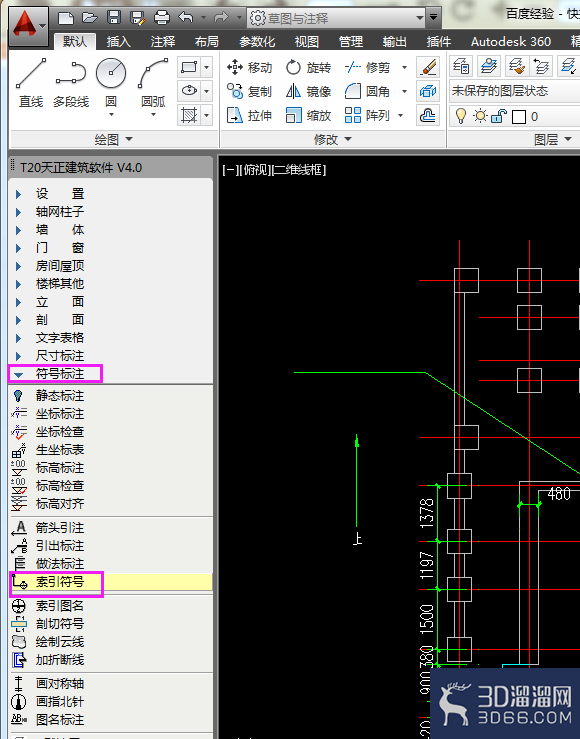This screenshot has width=580, height=739.
Task: Click the 坐标标注 command
Action: coord(60,414)
